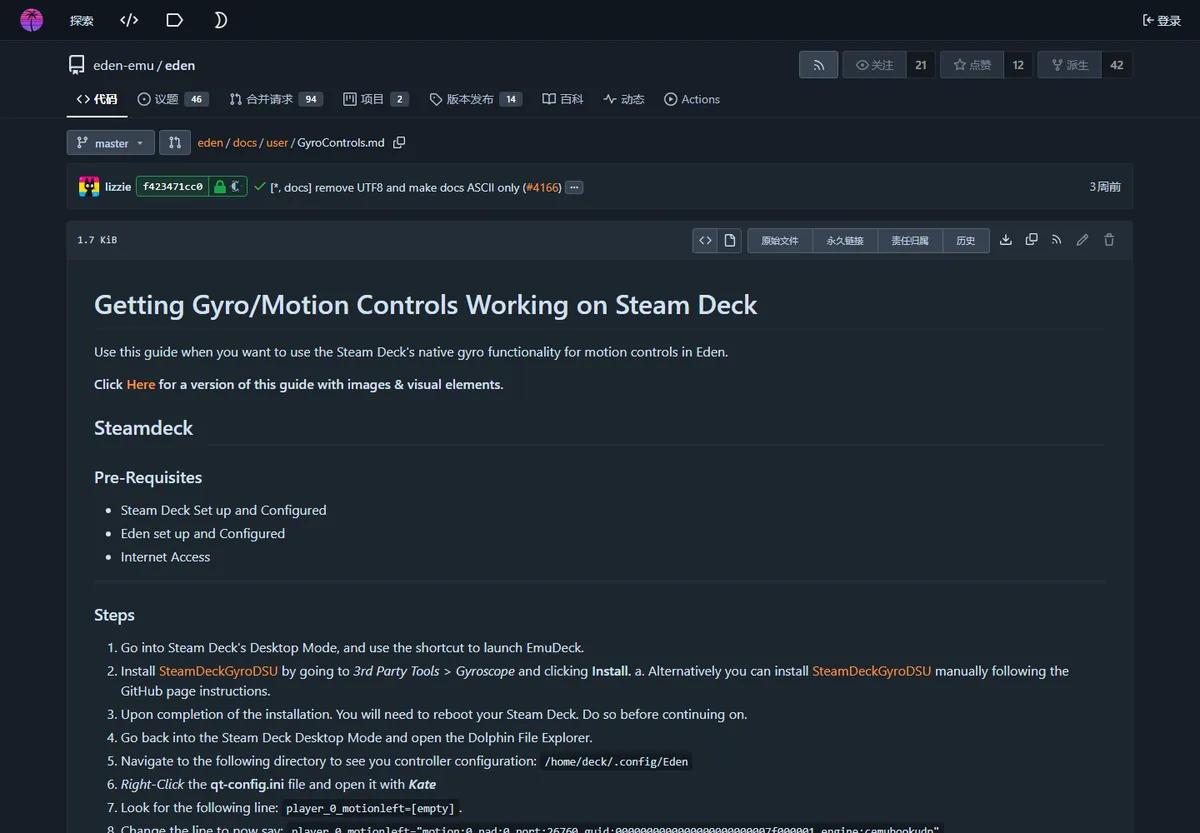Delete file via trash icon
The width and height of the screenshot is (1200, 833).
[1108, 240]
